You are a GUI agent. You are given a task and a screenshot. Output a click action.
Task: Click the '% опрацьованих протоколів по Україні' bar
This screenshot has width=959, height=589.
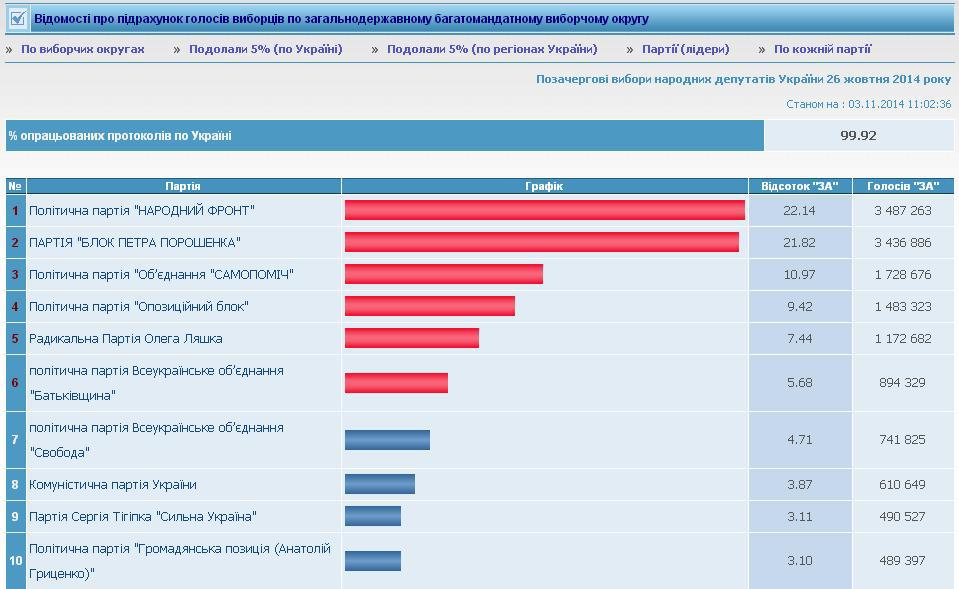pyautogui.click(x=385, y=135)
